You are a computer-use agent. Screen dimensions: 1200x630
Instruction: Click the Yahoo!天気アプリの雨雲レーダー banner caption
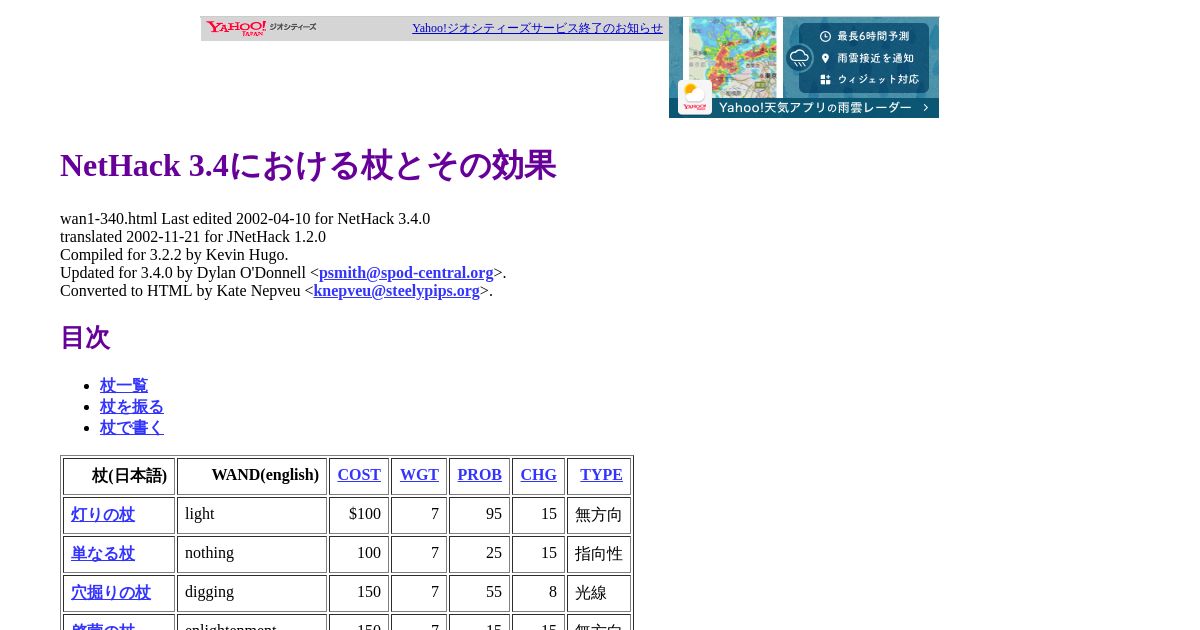(x=815, y=108)
